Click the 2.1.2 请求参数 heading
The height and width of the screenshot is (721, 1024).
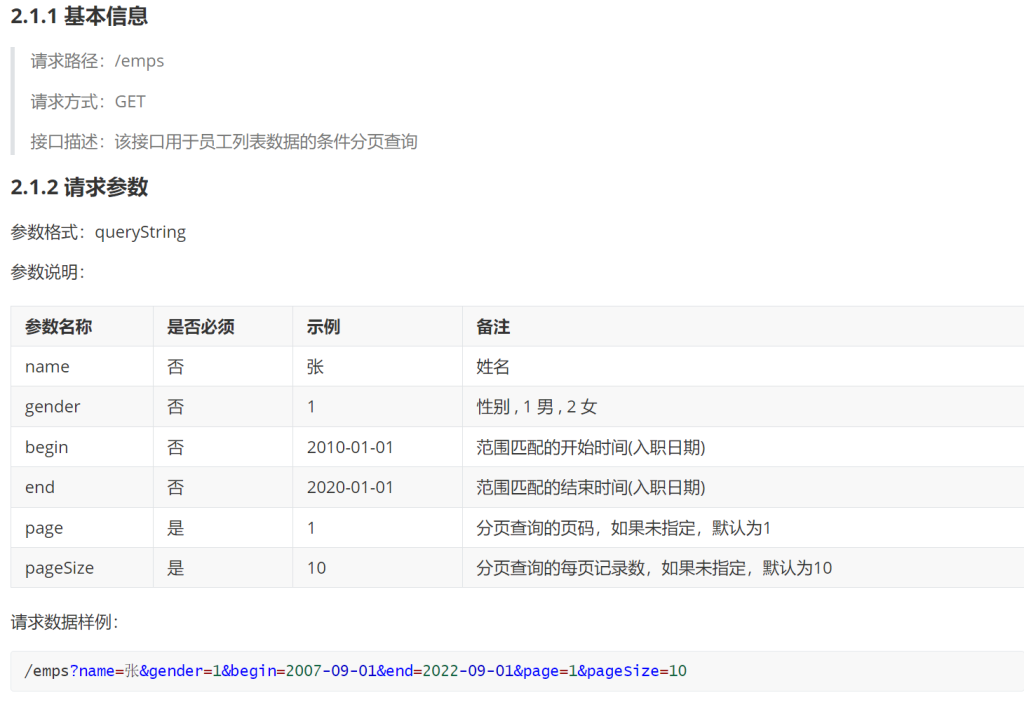click(x=80, y=187)
